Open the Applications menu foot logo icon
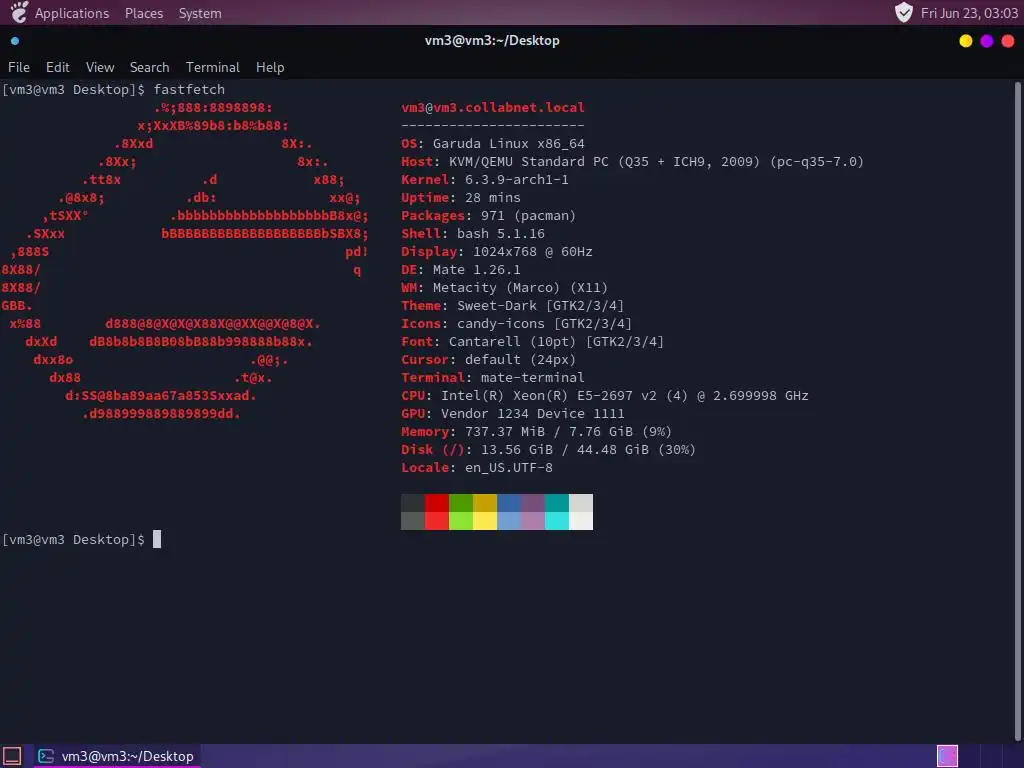Screen dimensions: 1024x768 click(20, 12)
